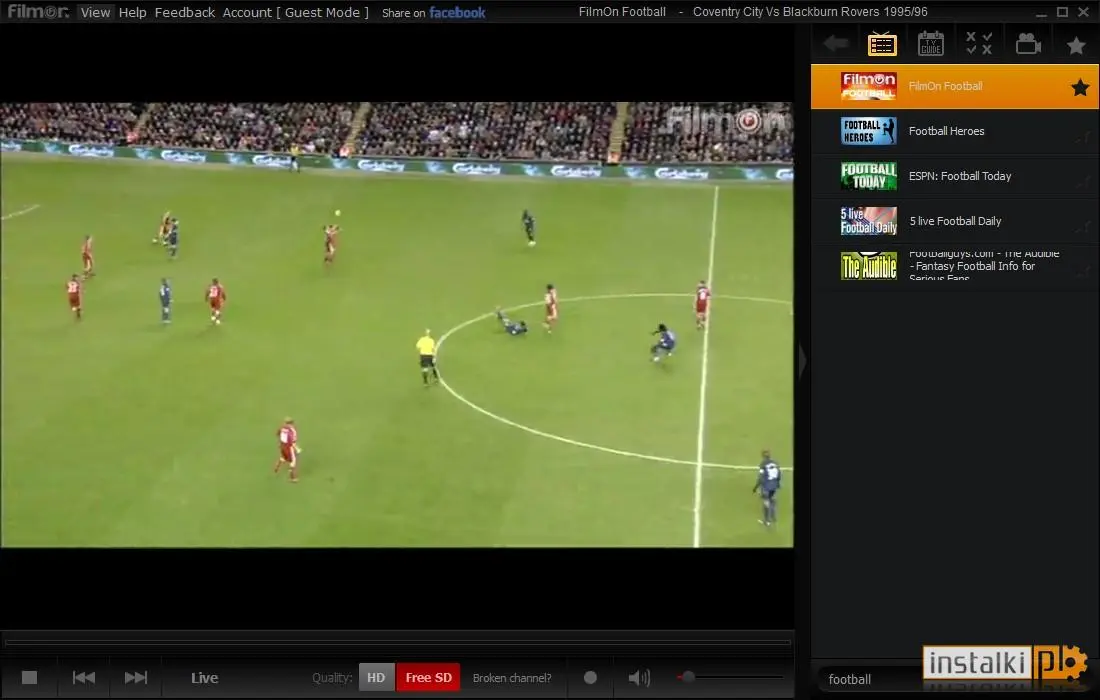Show favorites with the star toolbar icon
1100x700 pixels.
click(1076, 46)
